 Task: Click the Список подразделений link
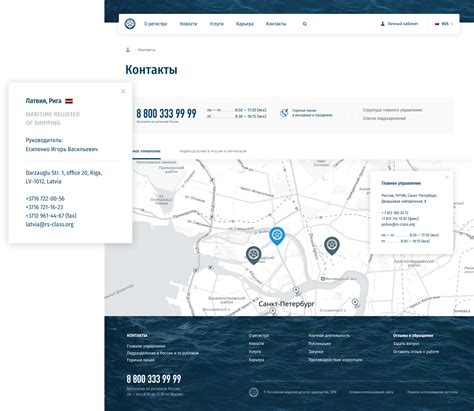pos(384,118)
